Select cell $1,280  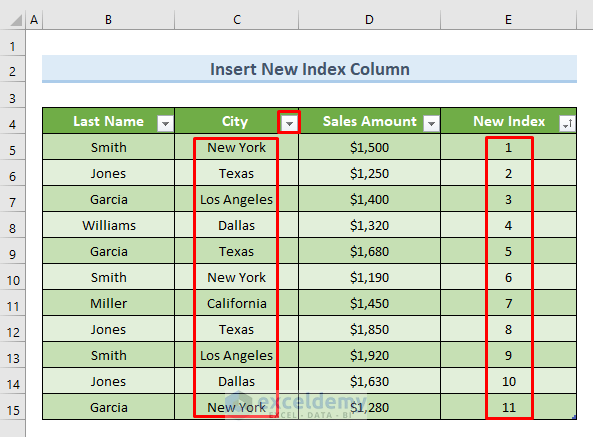point(369,407)
